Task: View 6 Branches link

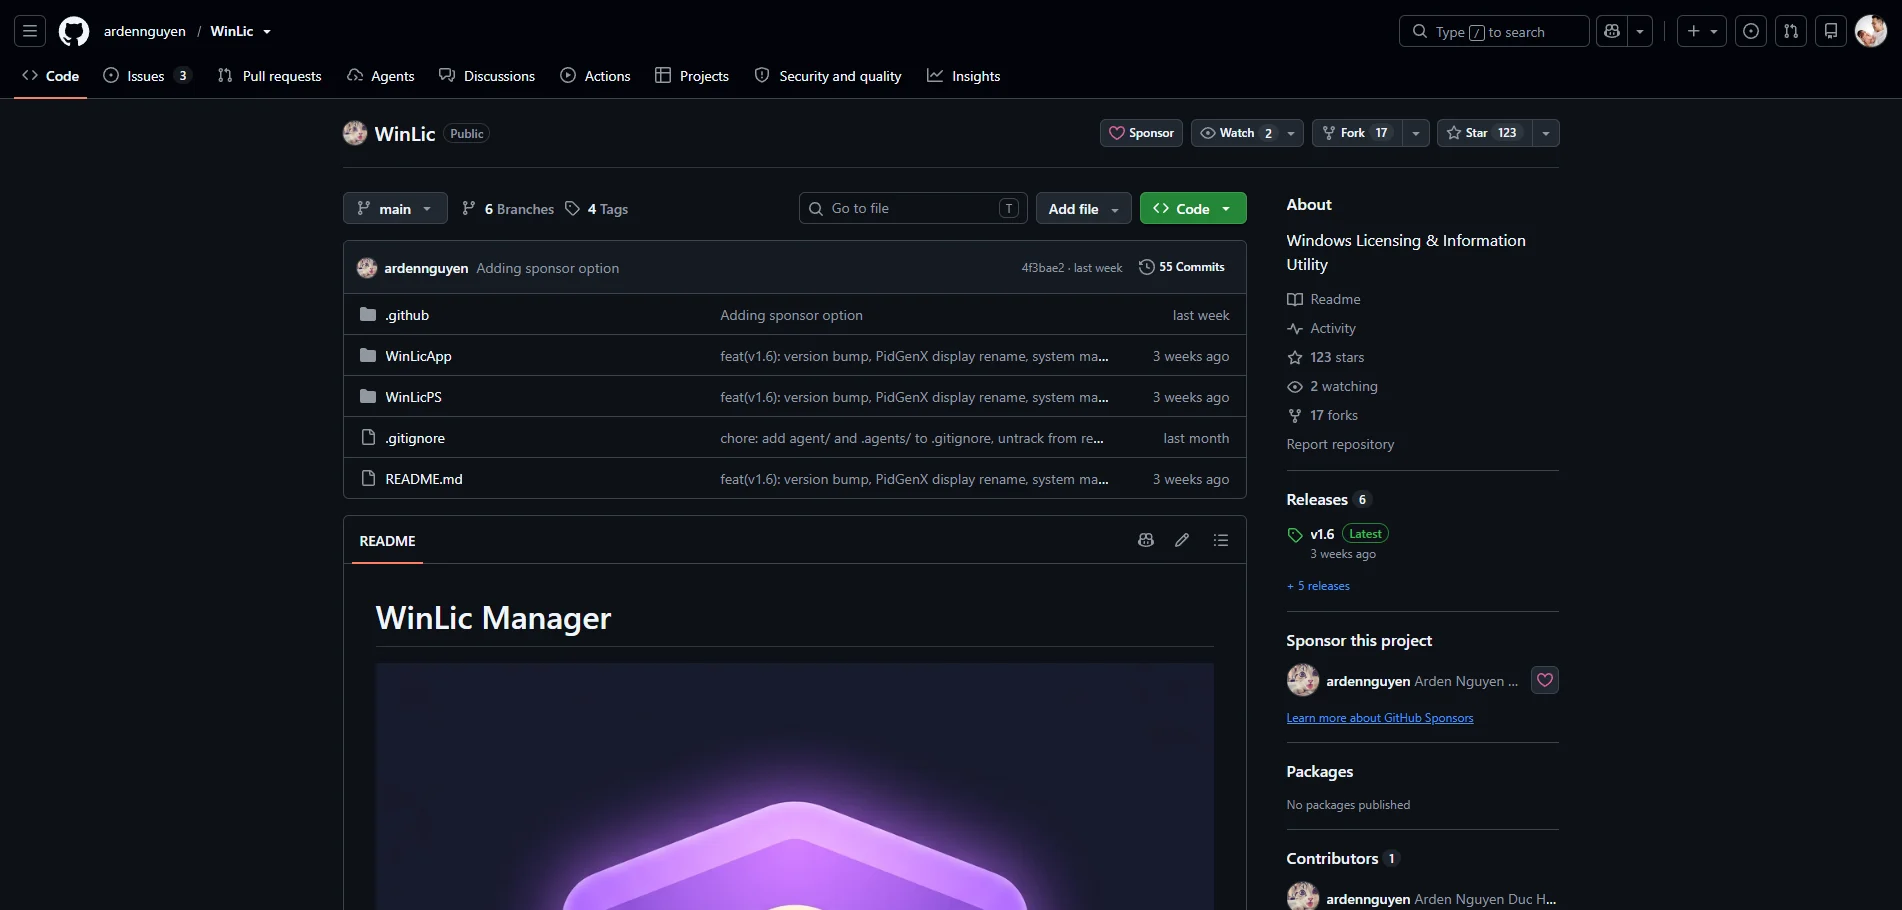Action: (x=508, y=209)
